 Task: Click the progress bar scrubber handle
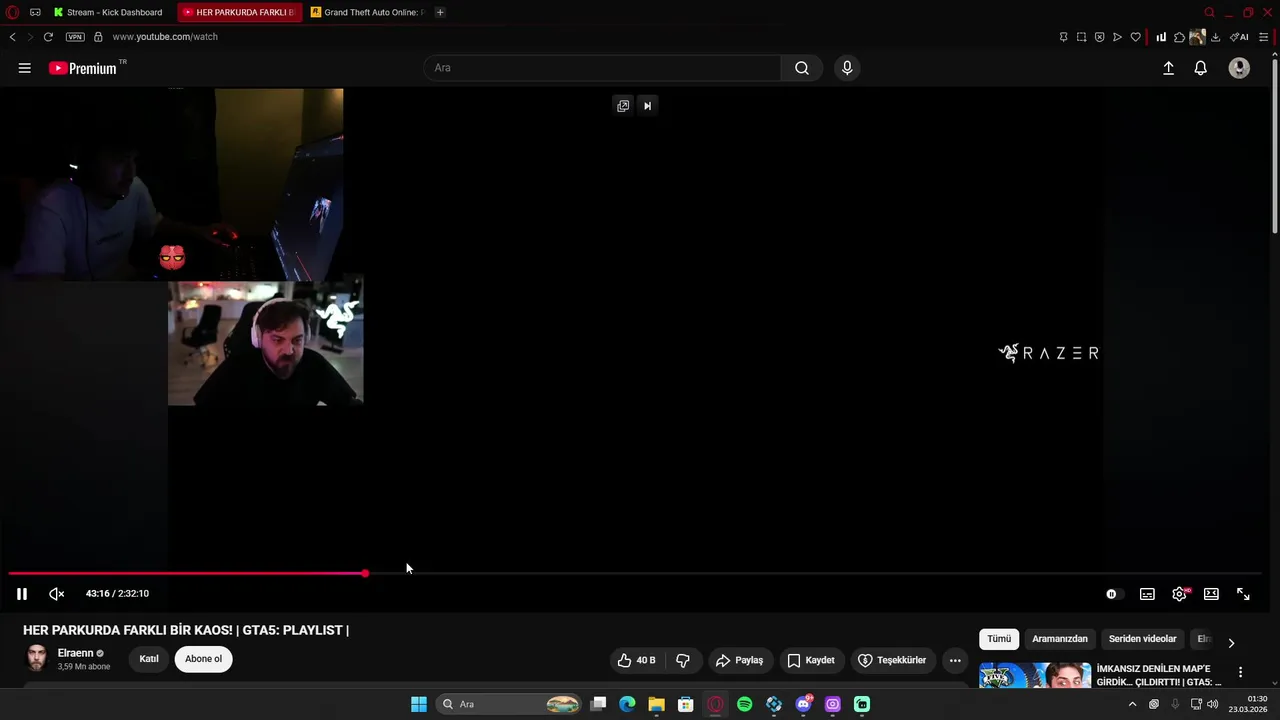[x=365, y=573]
